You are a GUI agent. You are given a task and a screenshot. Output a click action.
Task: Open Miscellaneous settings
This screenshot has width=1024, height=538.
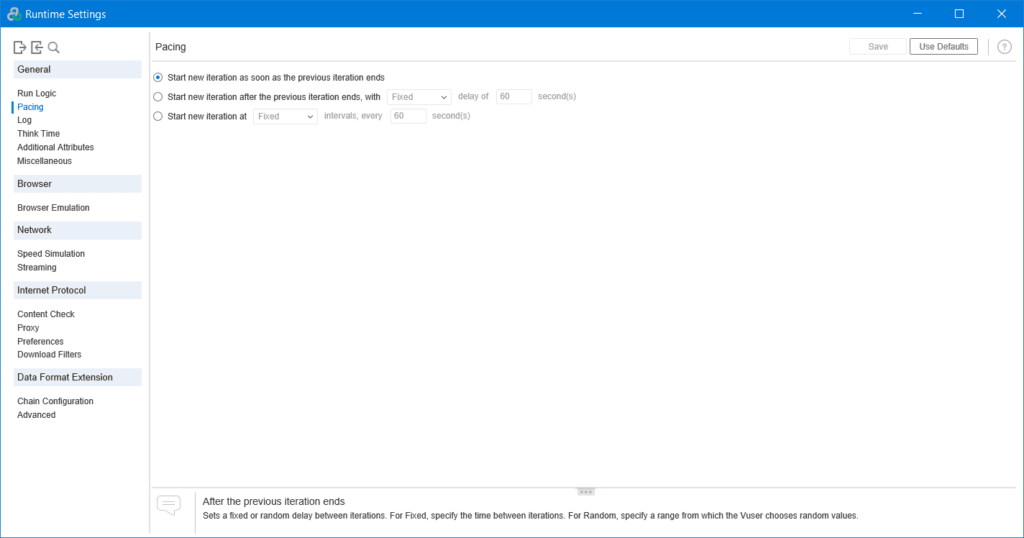(44, 161)
